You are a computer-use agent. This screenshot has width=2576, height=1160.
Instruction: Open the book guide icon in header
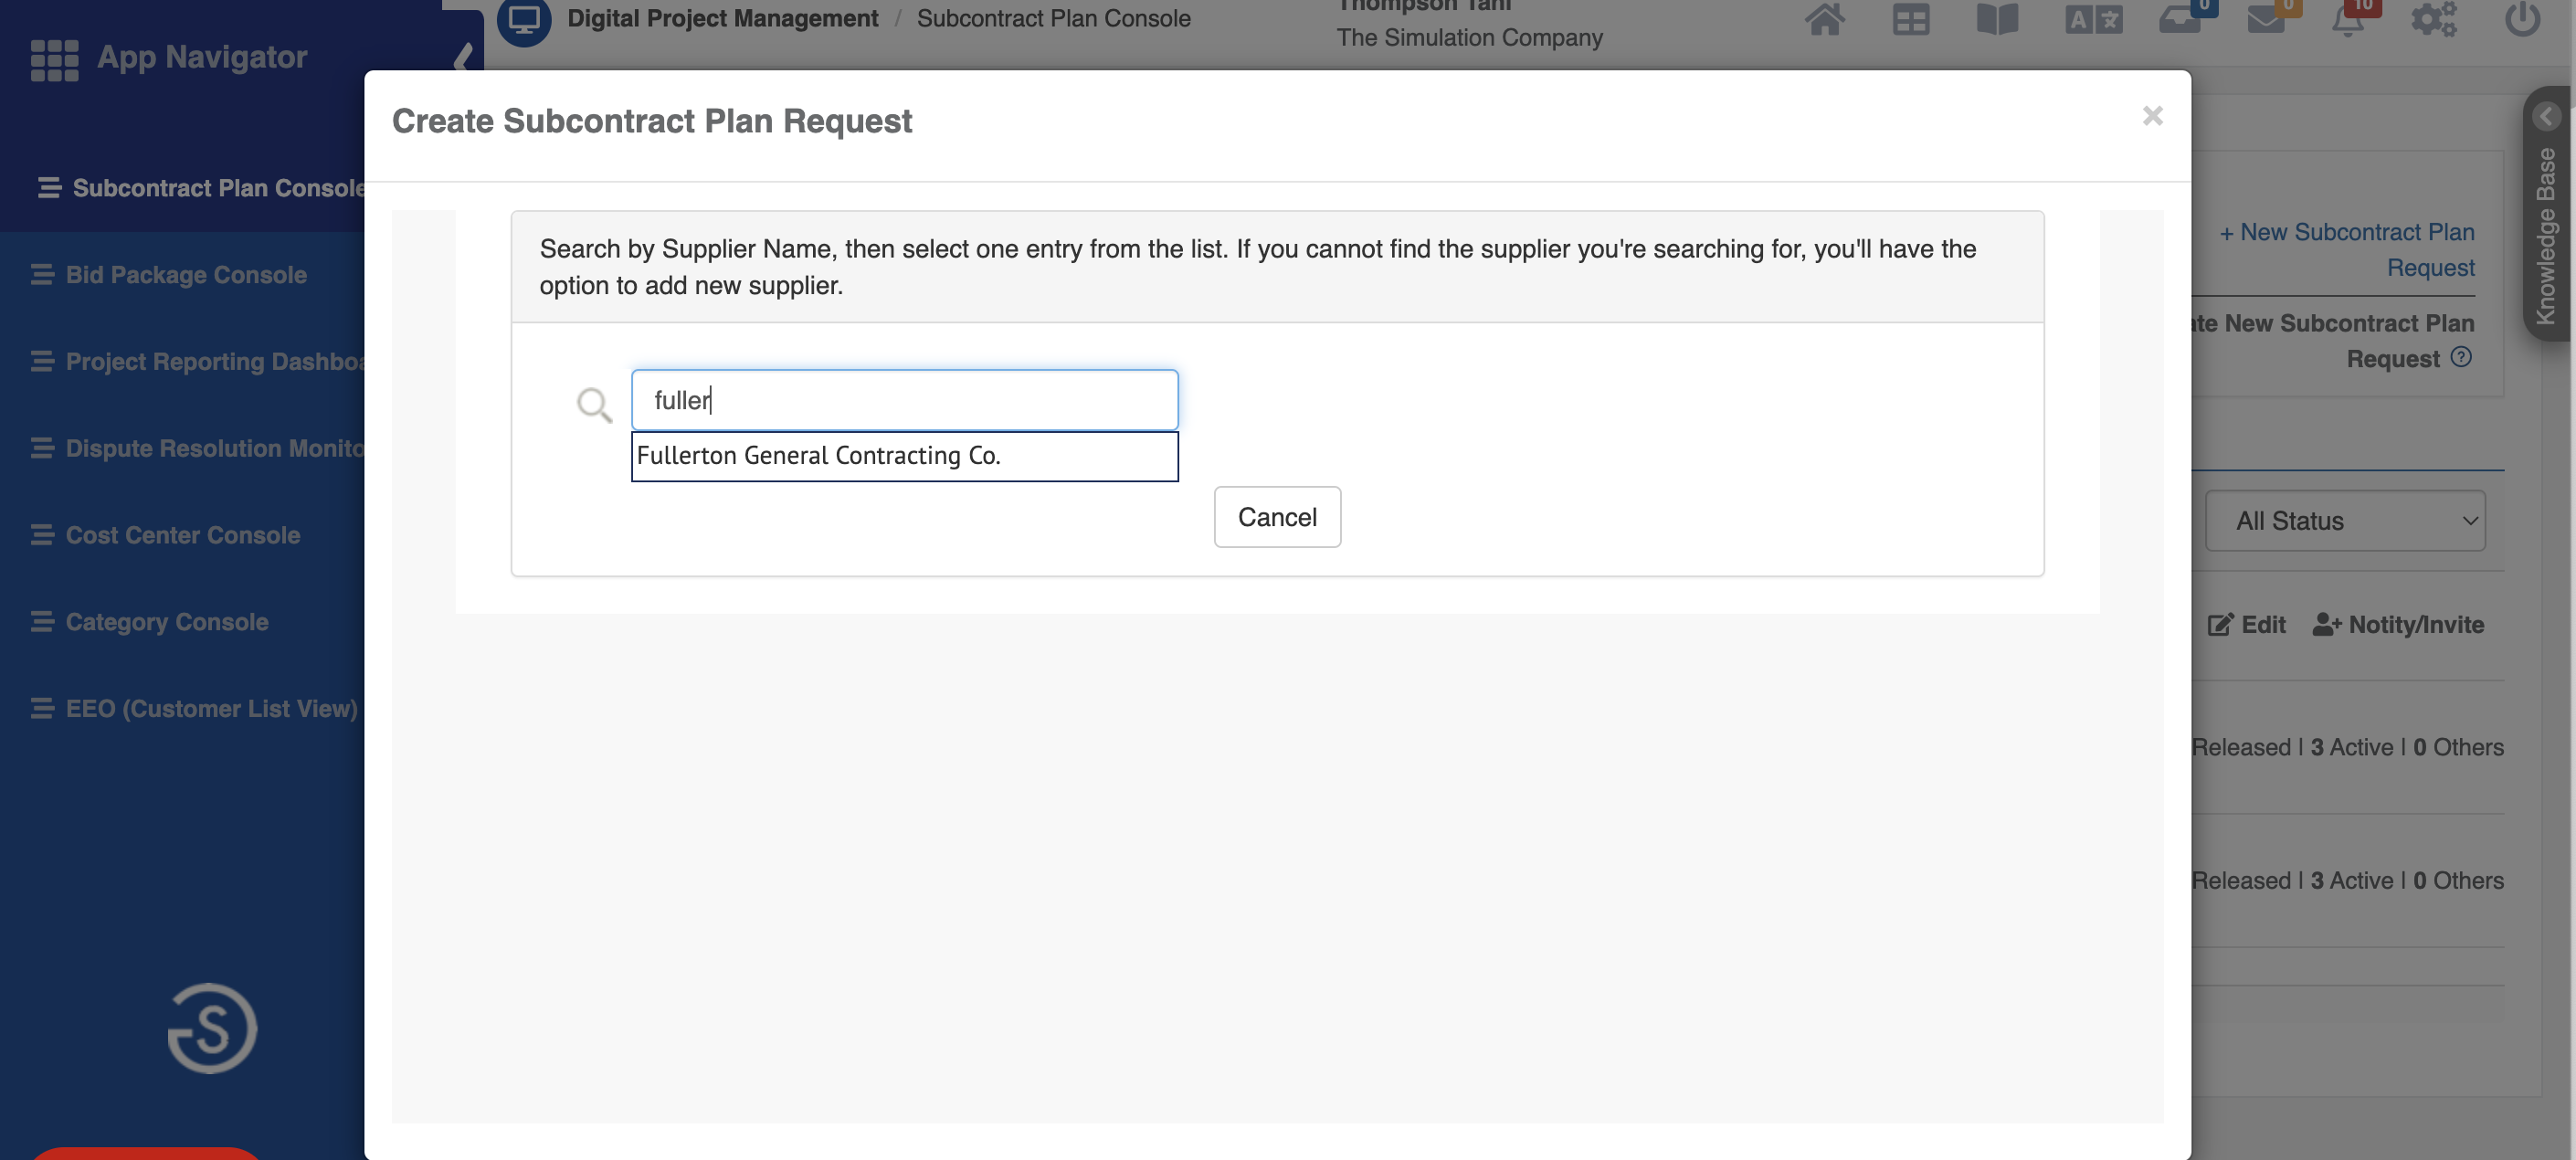1997,19
